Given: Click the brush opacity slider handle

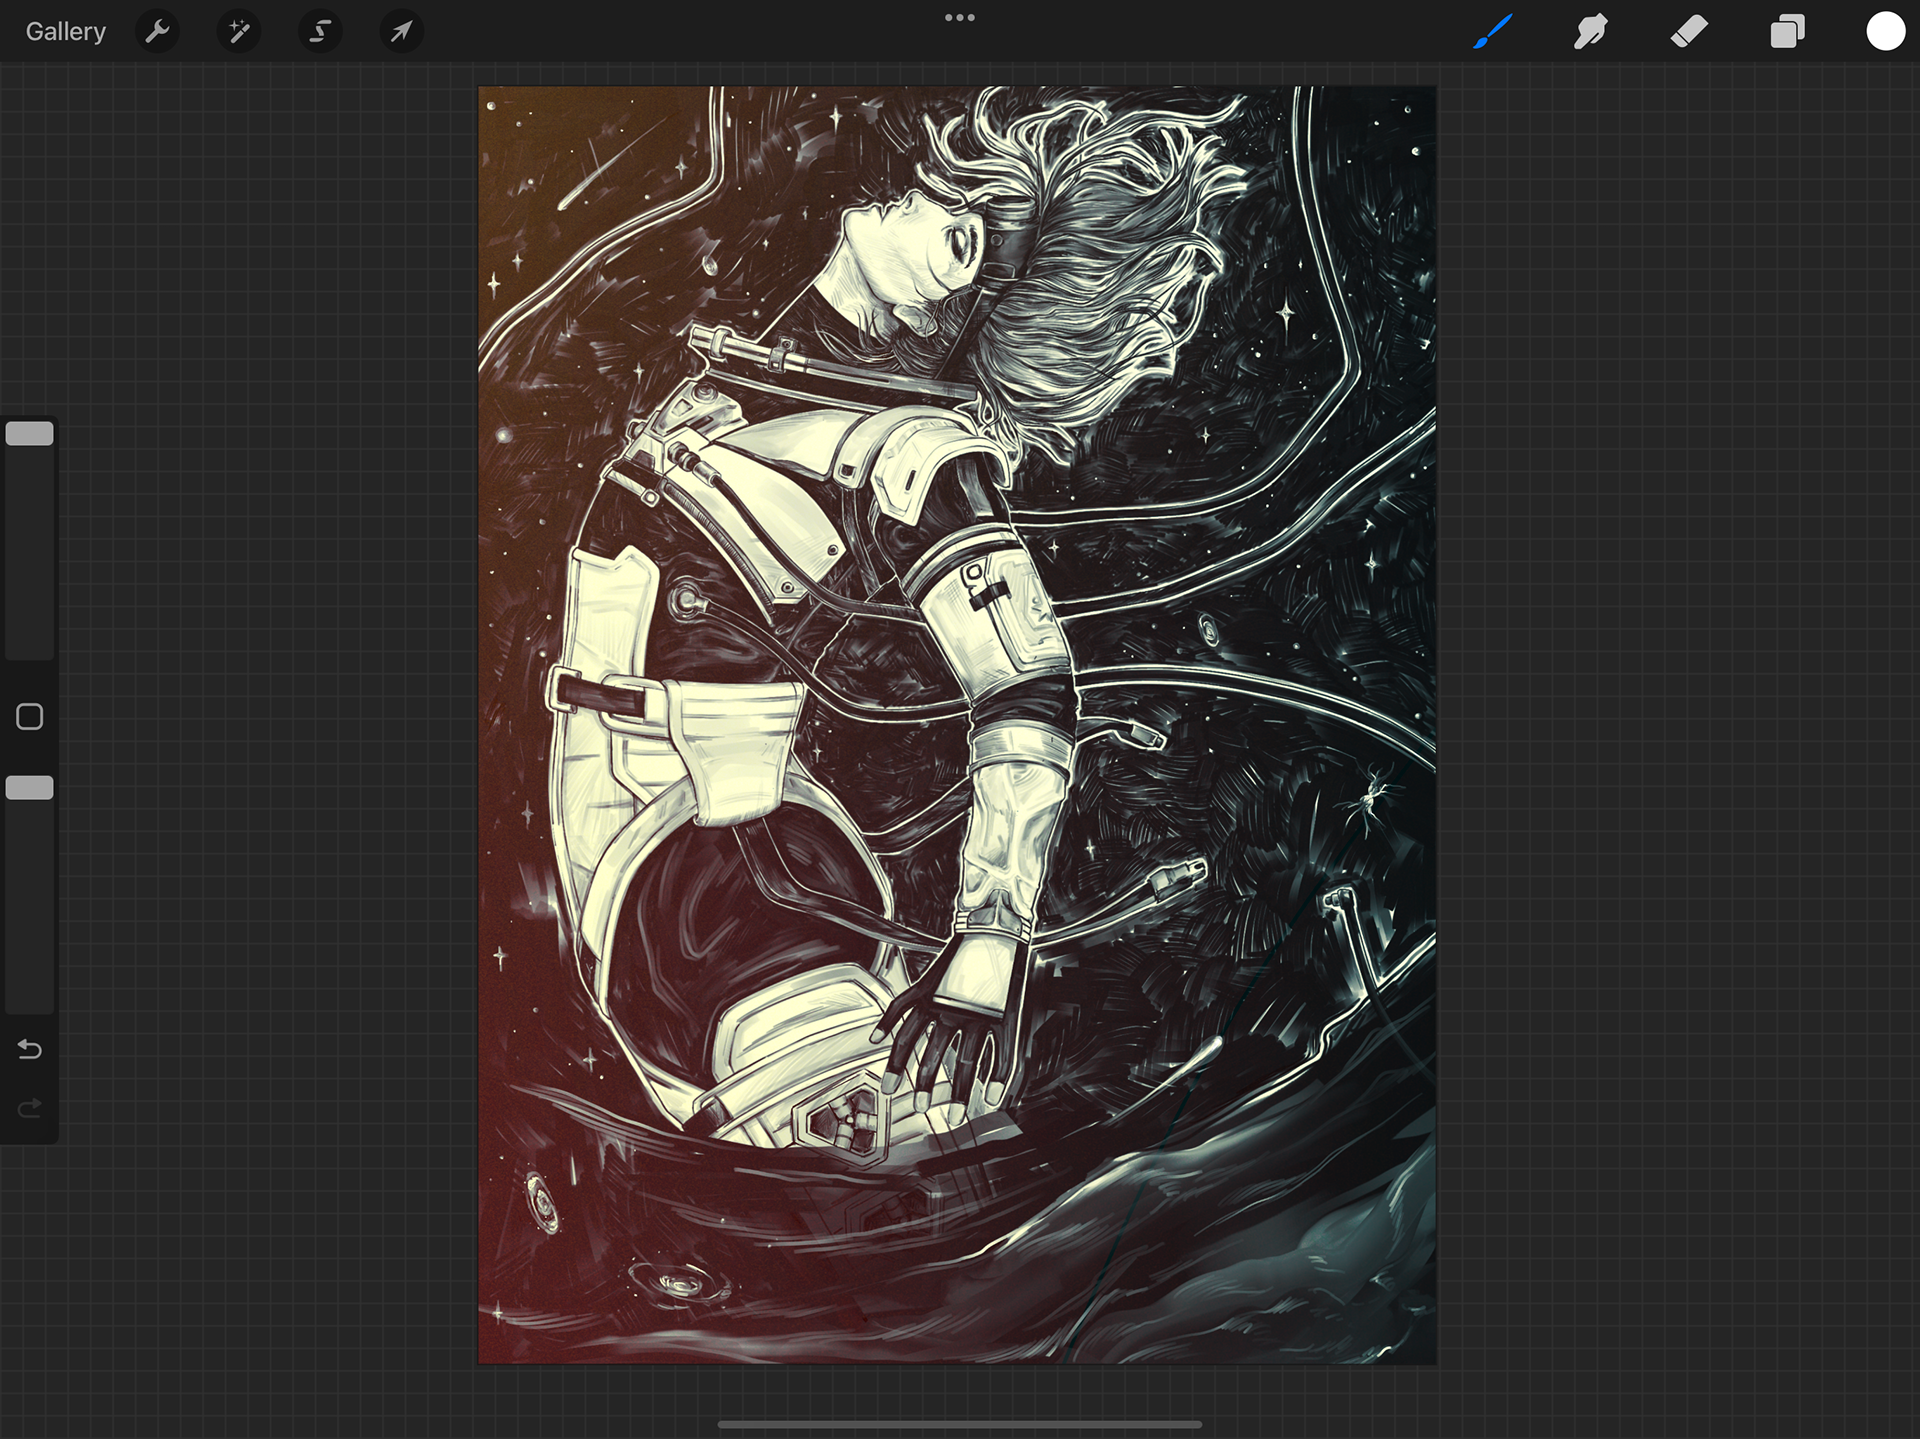Looking at the screenshot, I should click(30, 788).
